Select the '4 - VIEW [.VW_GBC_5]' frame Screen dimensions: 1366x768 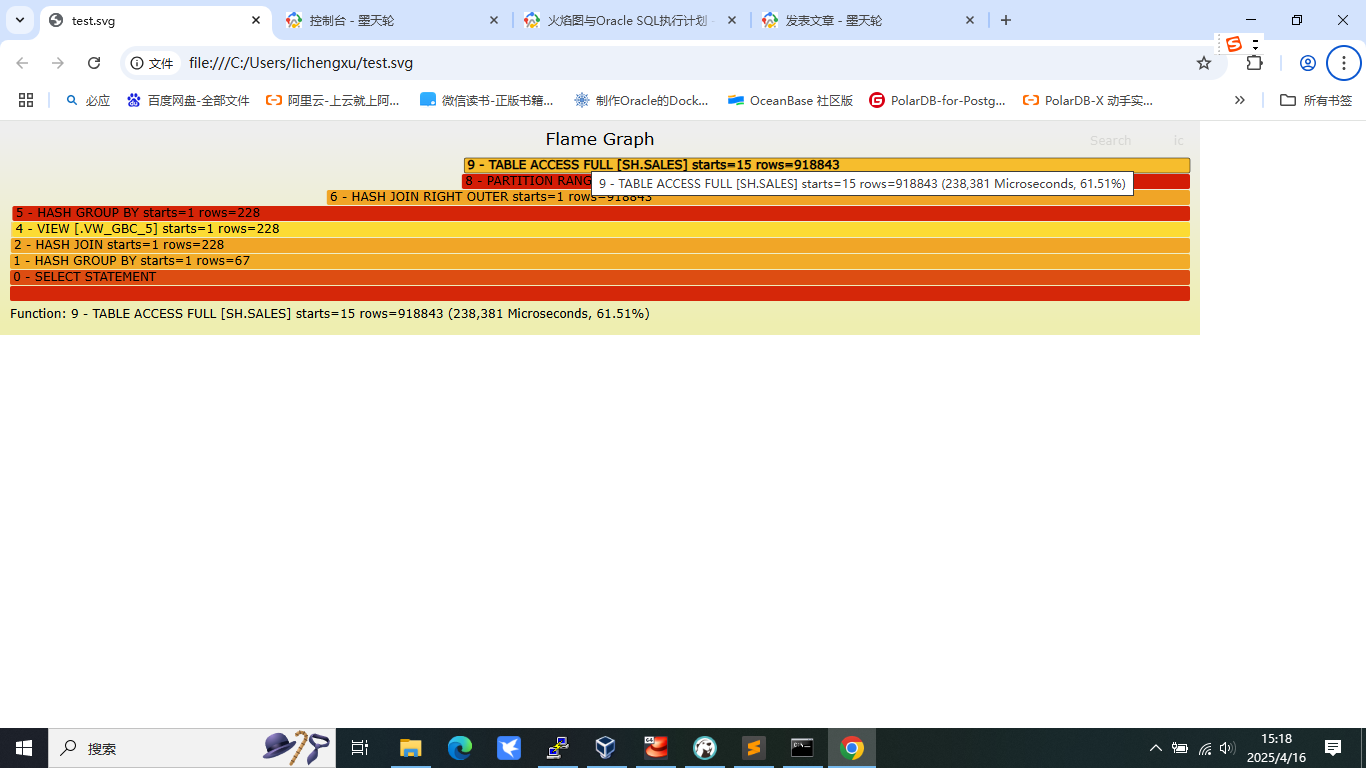click(601, 229)
